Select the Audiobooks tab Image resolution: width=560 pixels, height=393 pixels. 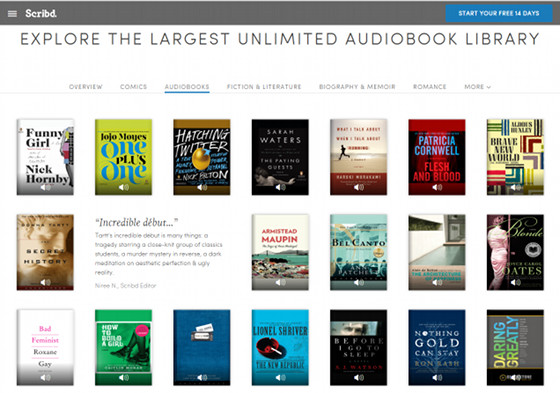click(x=187, y=87)
